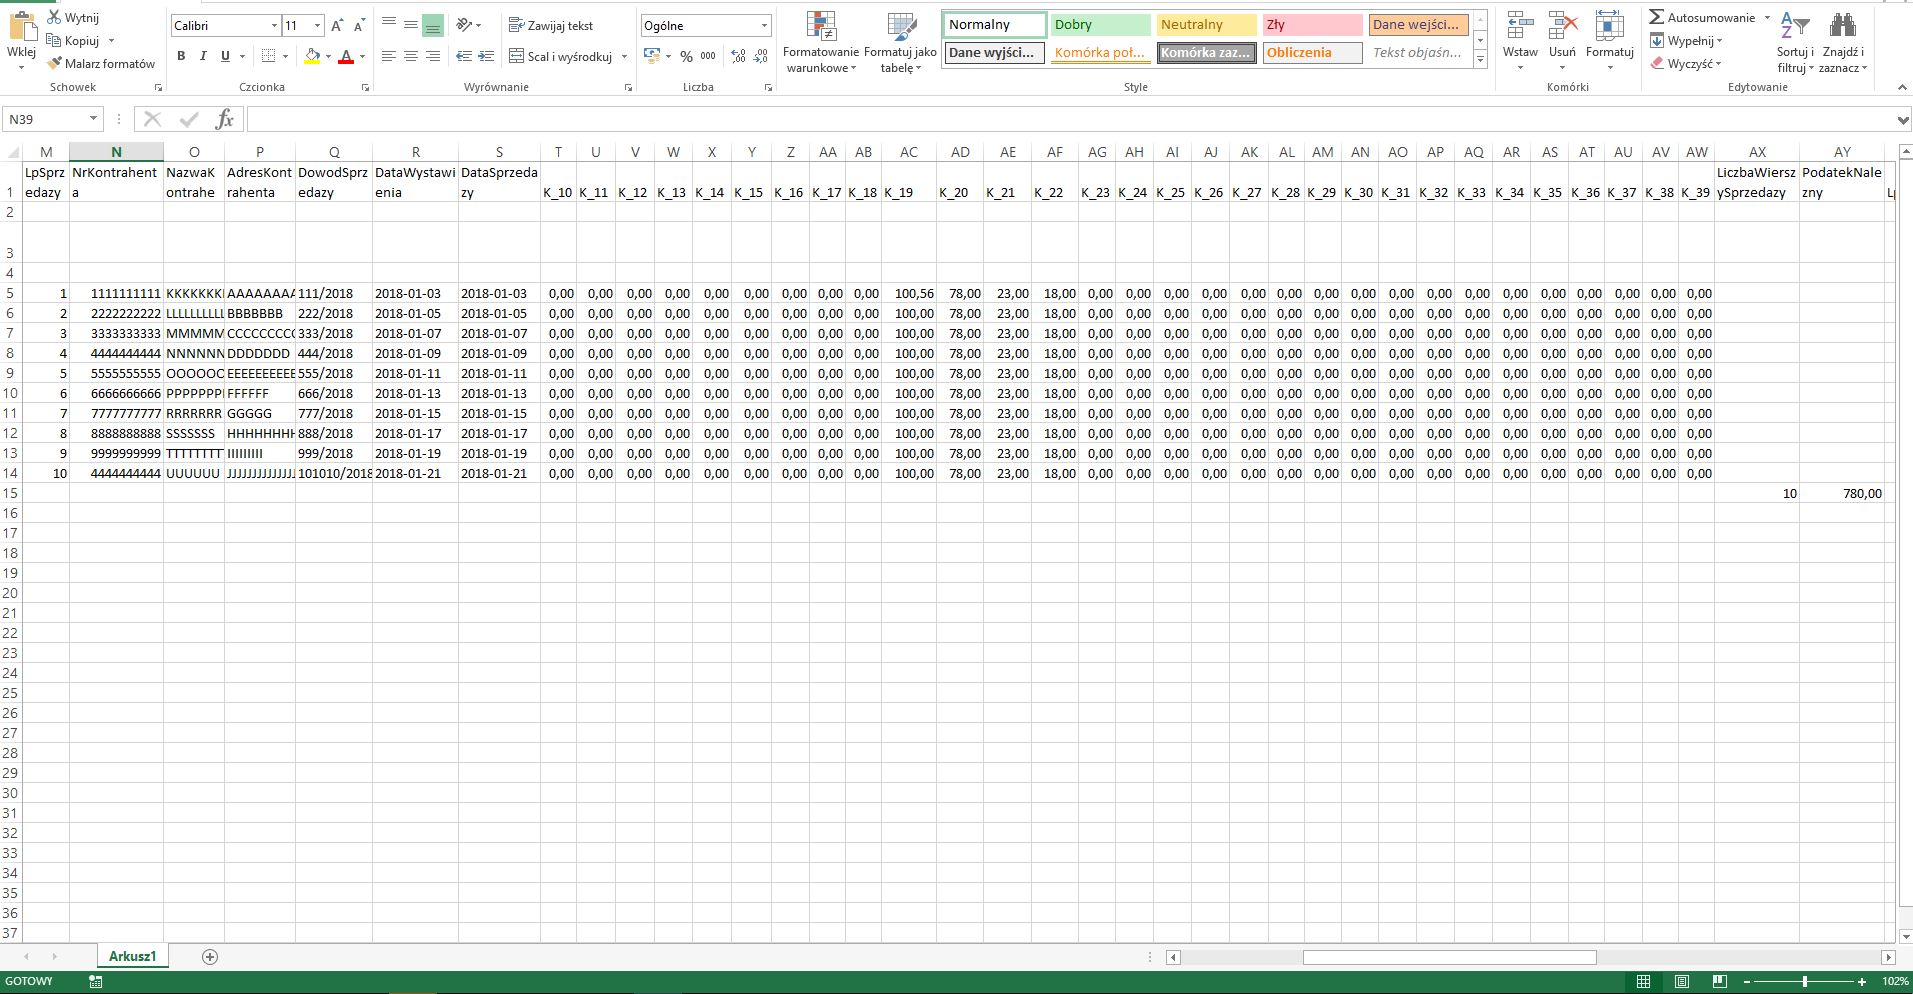Apply percent style format
The height and width of the screenshot is (994, 1913).
(x=686, y=56)
